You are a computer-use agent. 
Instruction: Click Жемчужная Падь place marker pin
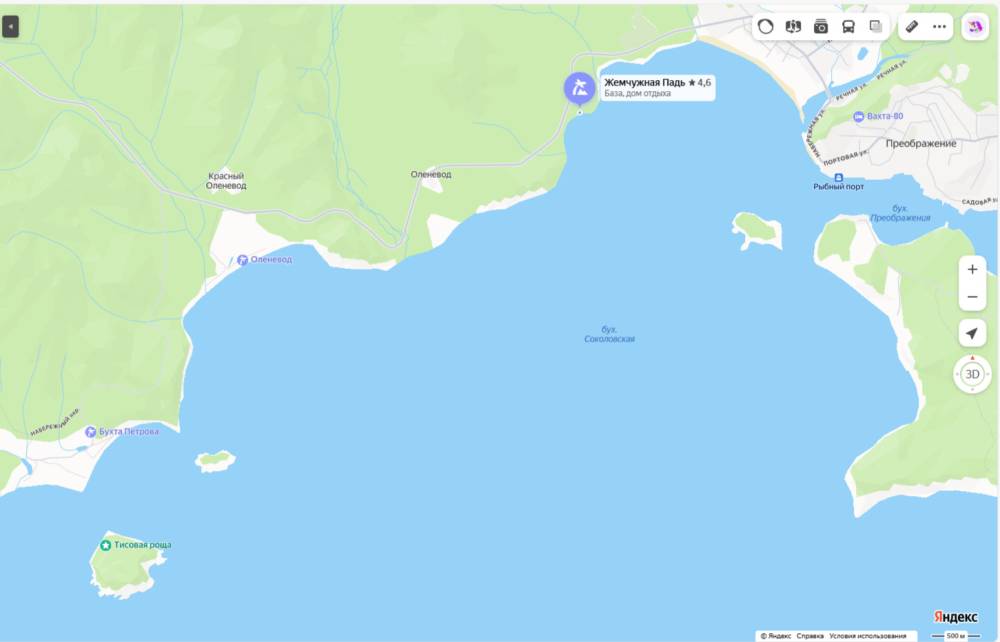point(579,89)
